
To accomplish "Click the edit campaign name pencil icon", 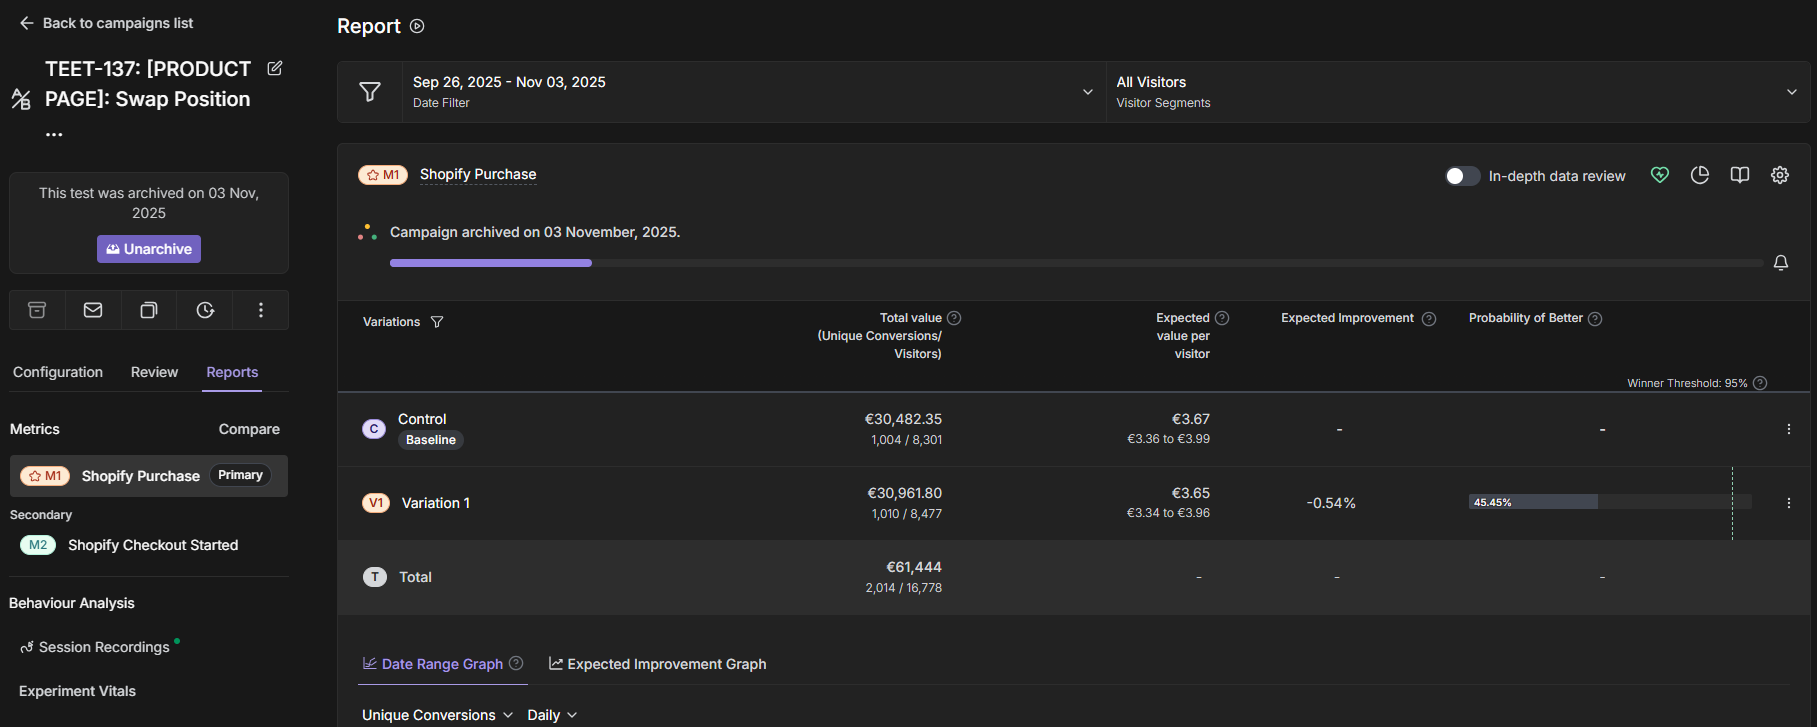I will [275, 68].
